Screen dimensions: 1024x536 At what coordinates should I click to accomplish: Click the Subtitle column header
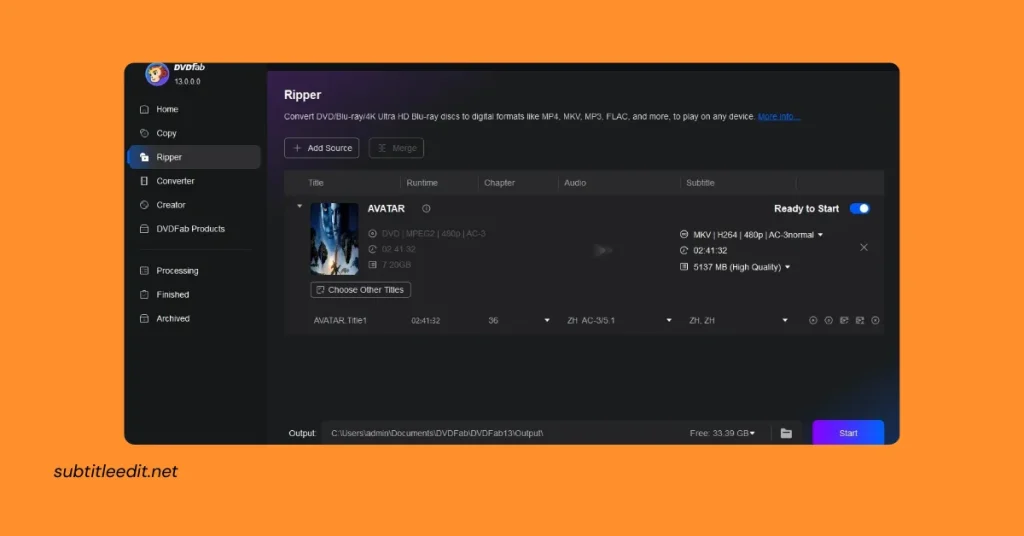pyautogui.click(x=700, y=183)
